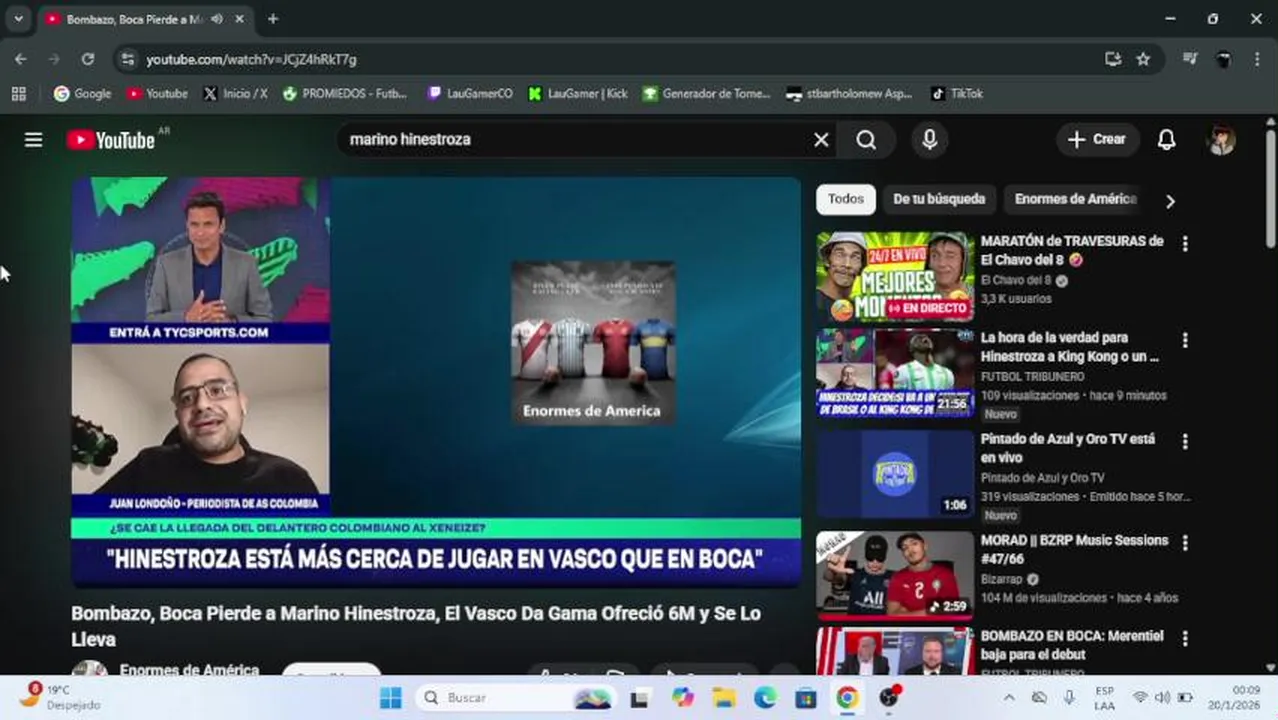Open the Hinestroza King Kong video thumbnail
1278x720 pixels.
(x=895, y=374)
